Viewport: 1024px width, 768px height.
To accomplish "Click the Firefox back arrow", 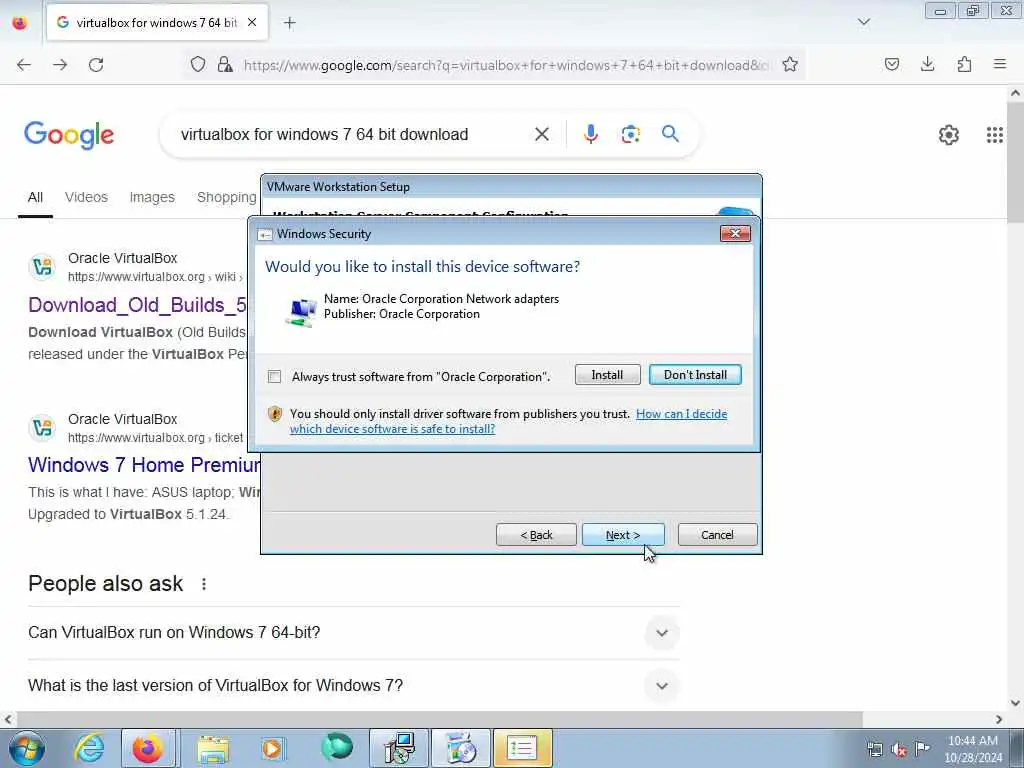I will (24, 65).
